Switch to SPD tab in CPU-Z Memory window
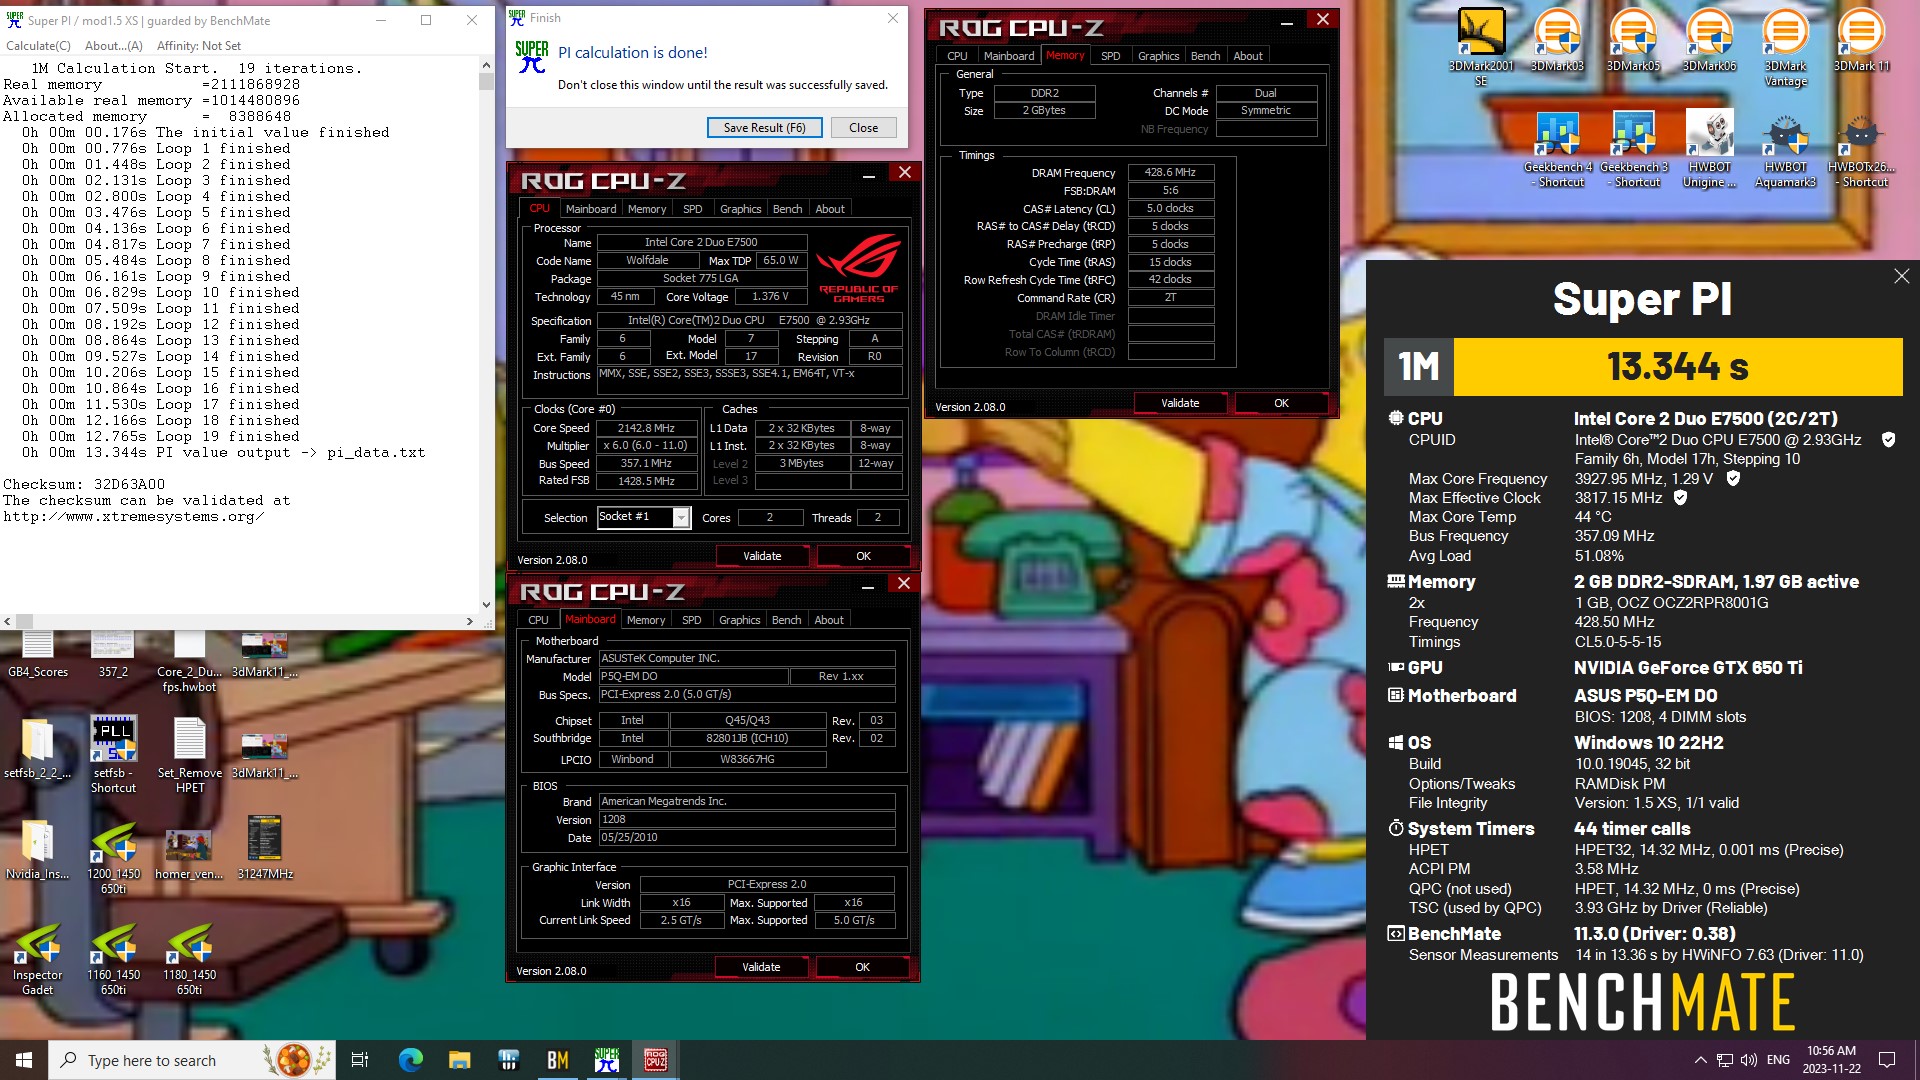This screenshot has height=1080, width=1920. click(1110, 56)
